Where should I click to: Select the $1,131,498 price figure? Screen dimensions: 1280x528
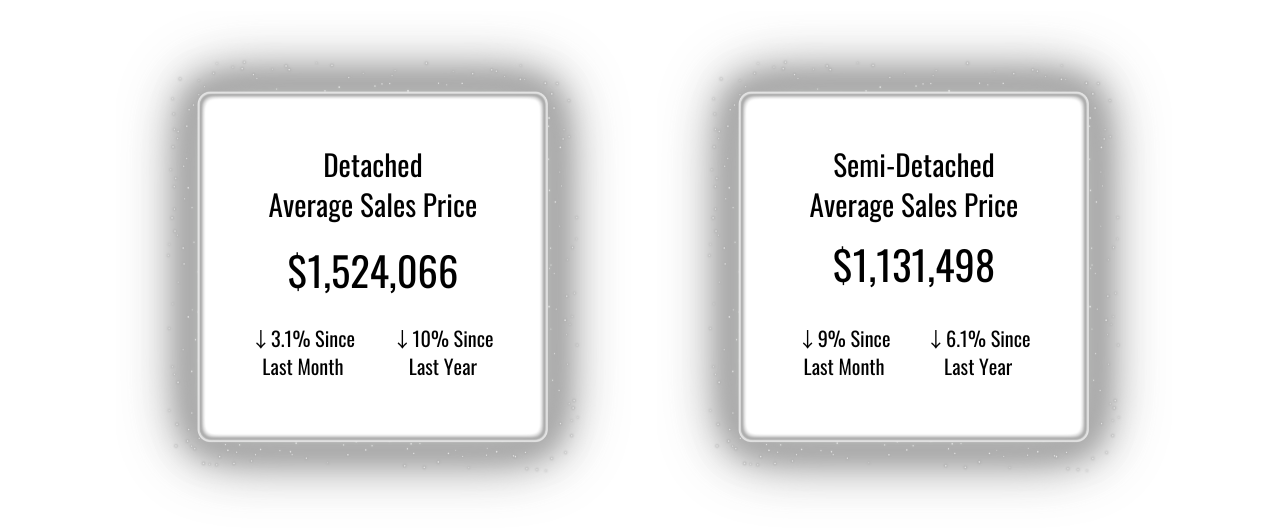913,266
